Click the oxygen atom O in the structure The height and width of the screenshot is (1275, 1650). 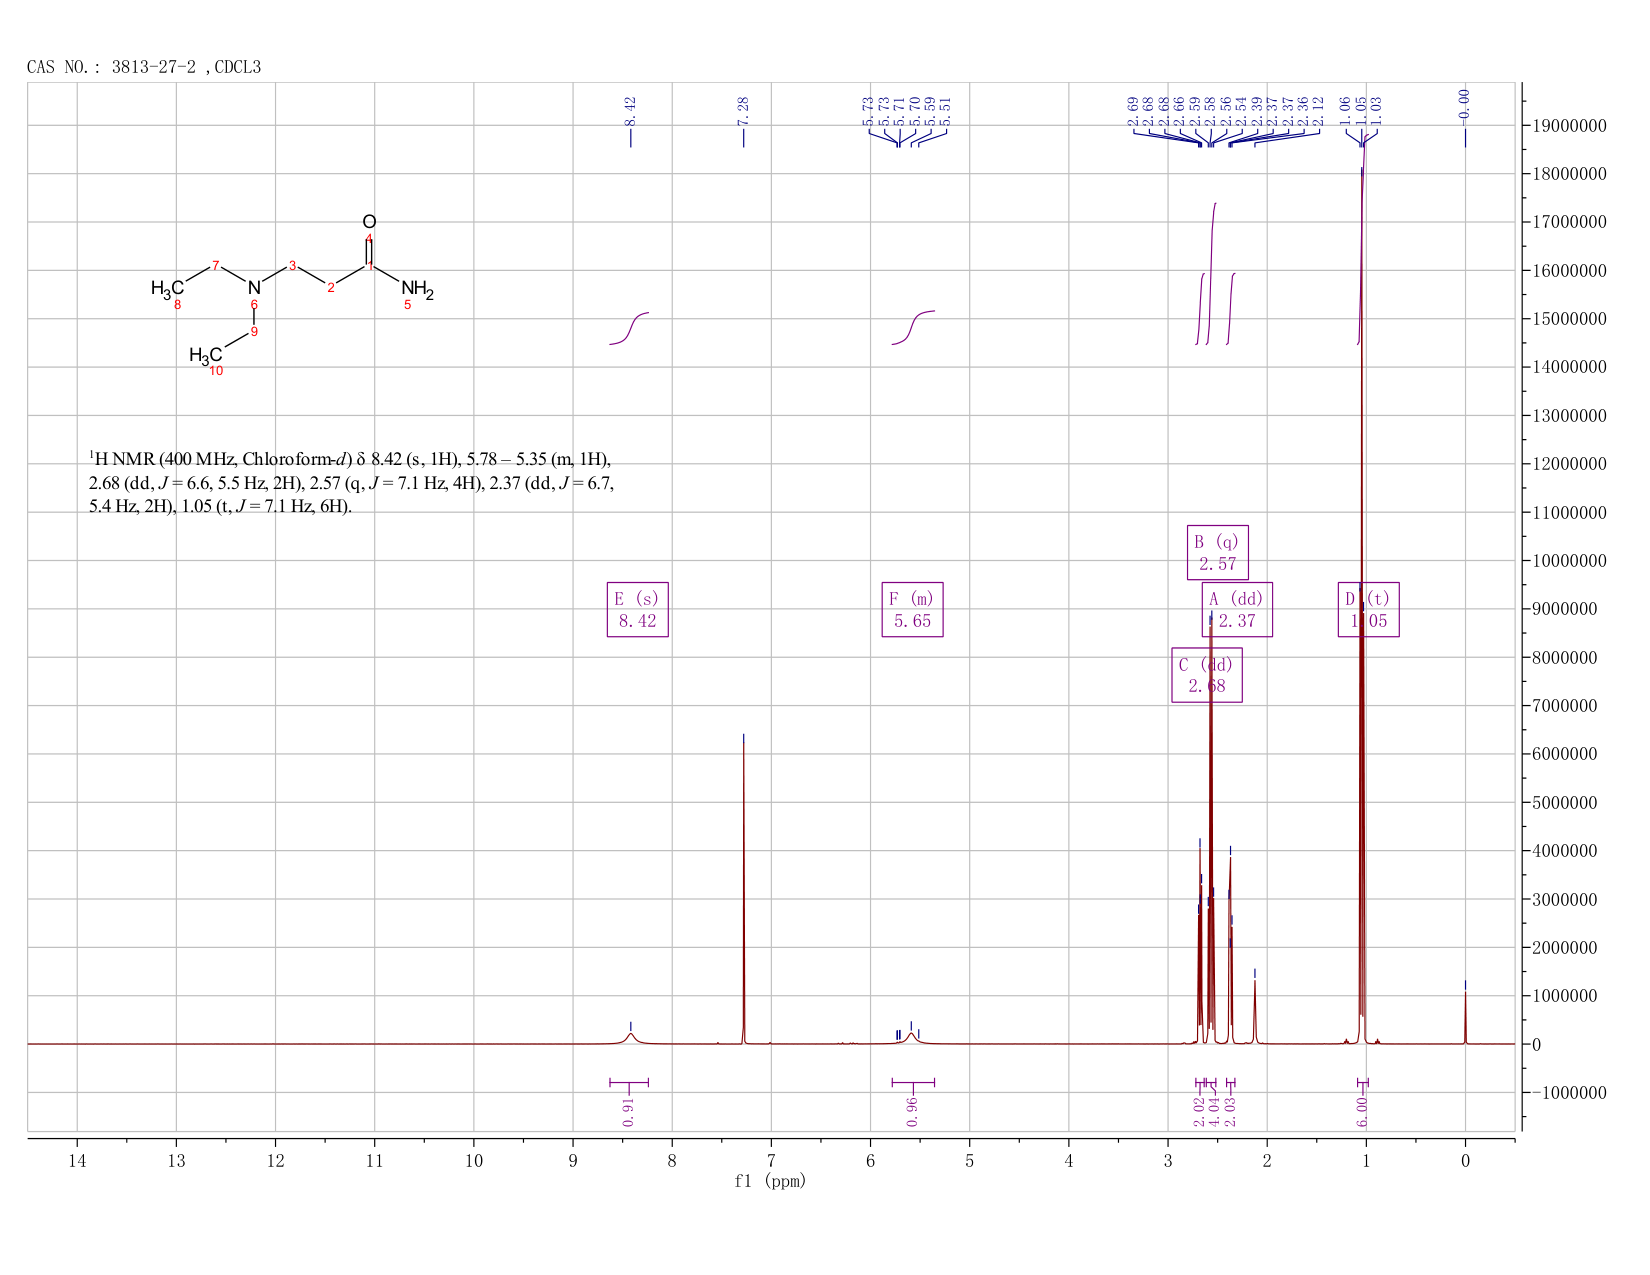click(369, 221)
